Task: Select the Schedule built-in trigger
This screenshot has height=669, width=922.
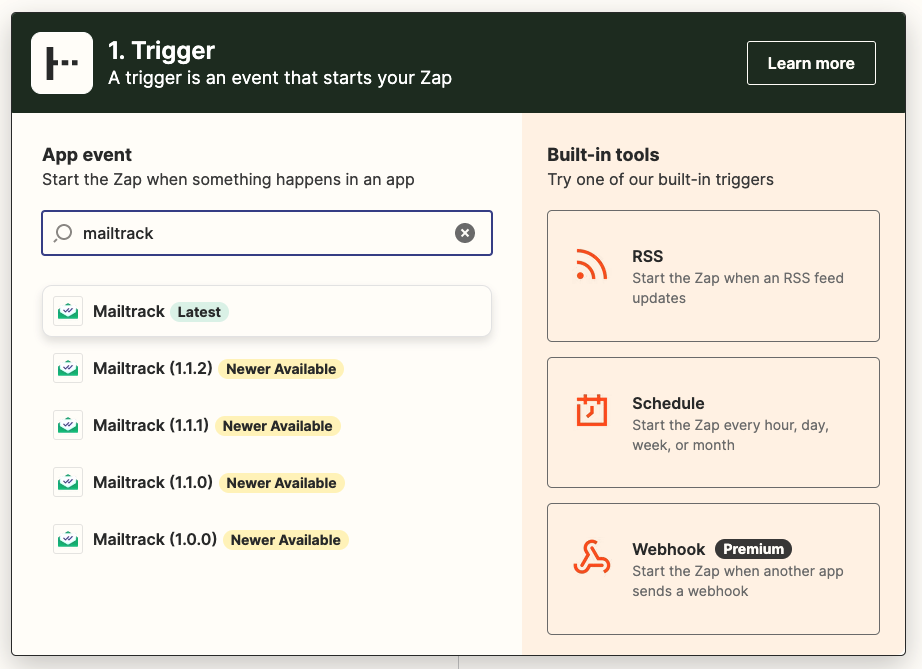Action: 713,422
